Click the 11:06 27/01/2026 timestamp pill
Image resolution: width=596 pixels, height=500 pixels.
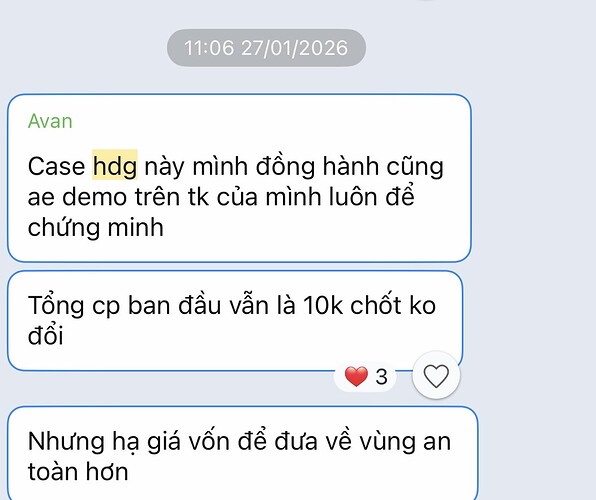tap(266, 48)
